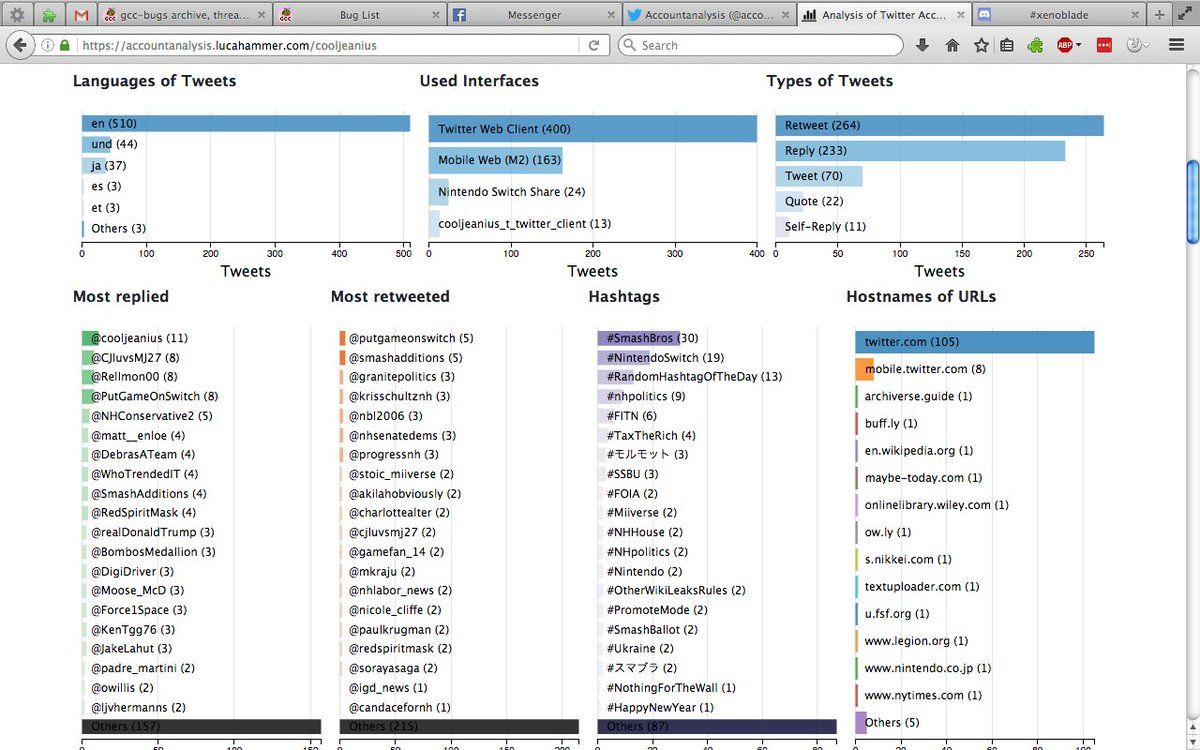
Task: Open the Adblock Plus ABP icon
Action: [1064, 45]
